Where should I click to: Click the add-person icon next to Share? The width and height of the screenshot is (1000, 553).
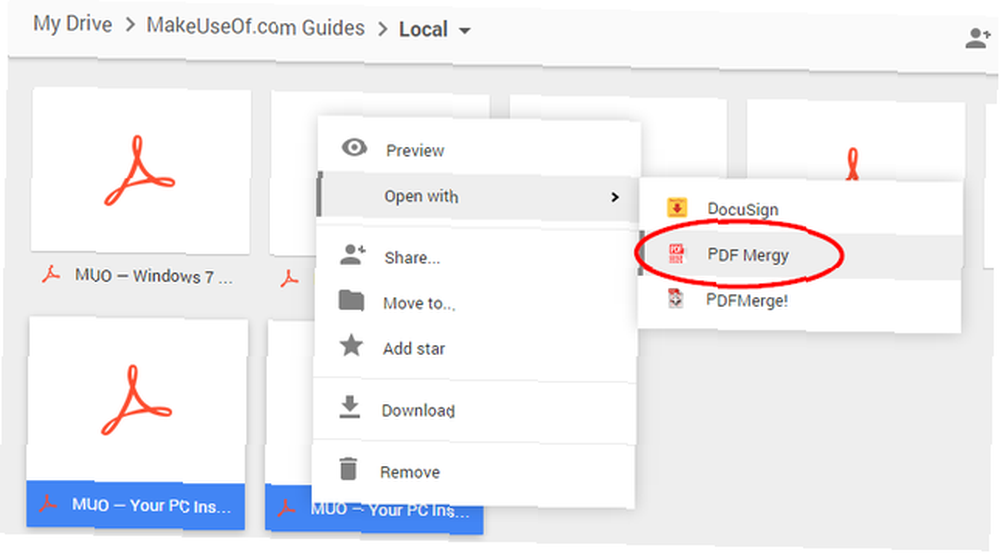pyautogui.click(x=353, y=255)
